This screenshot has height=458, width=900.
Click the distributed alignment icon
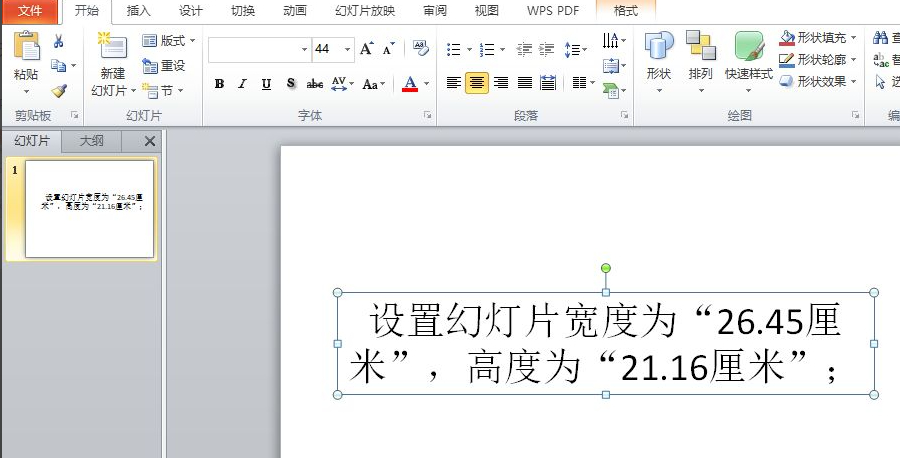(548, 83)
